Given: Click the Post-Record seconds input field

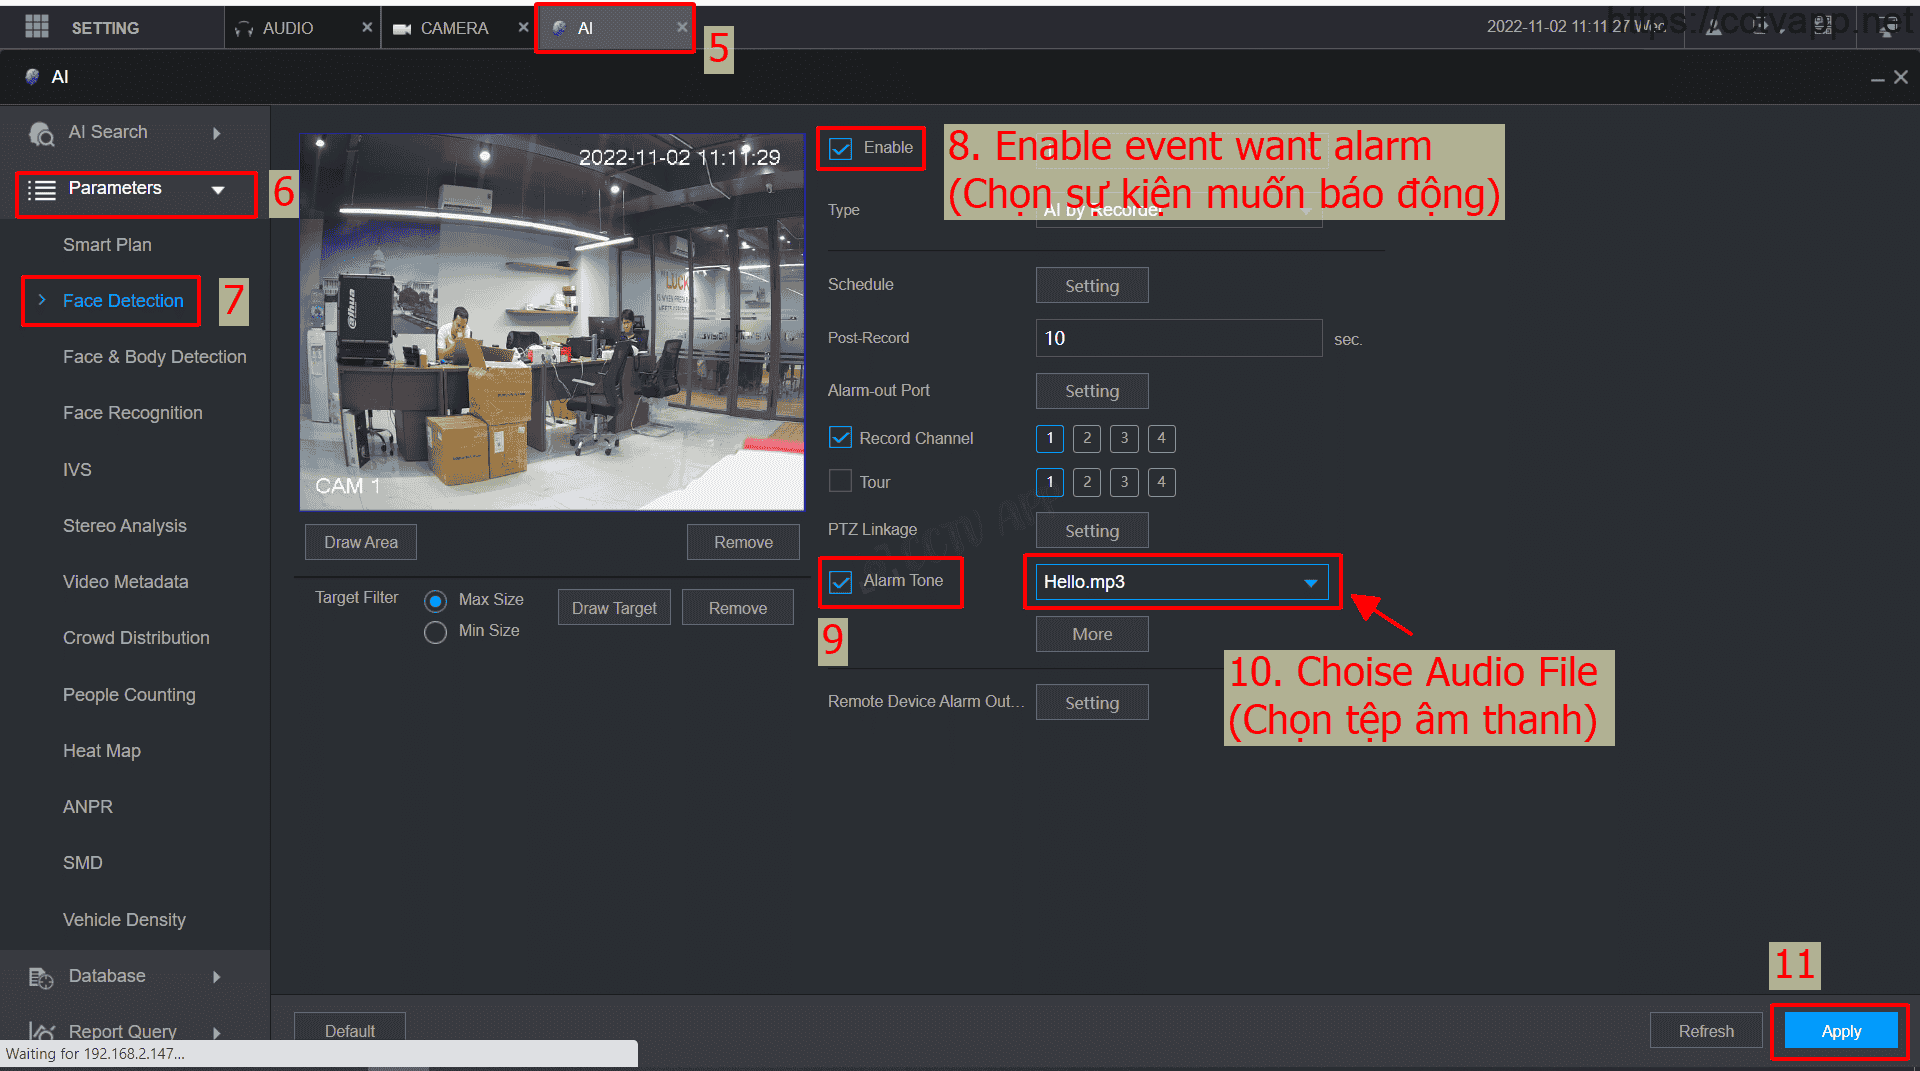Looking at the screenshot, I should (1178, 338).
